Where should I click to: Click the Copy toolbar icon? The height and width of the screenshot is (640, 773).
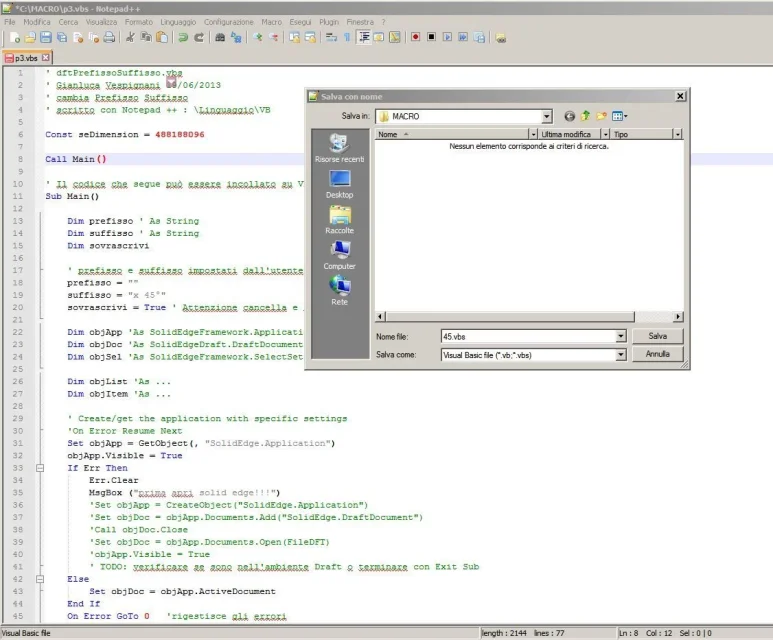pos(146,37)
